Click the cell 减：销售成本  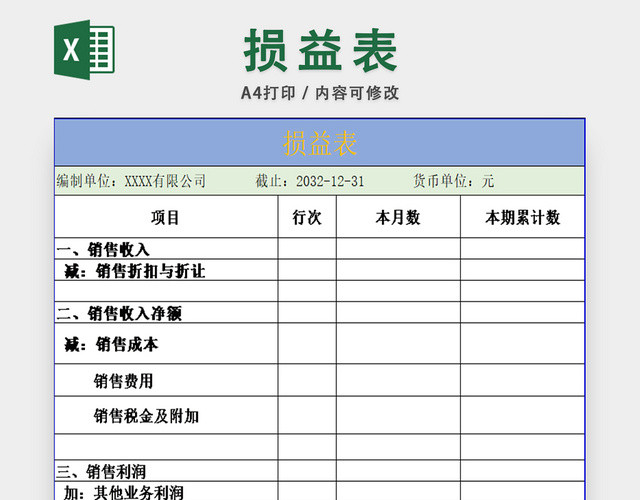pos(166,344)
